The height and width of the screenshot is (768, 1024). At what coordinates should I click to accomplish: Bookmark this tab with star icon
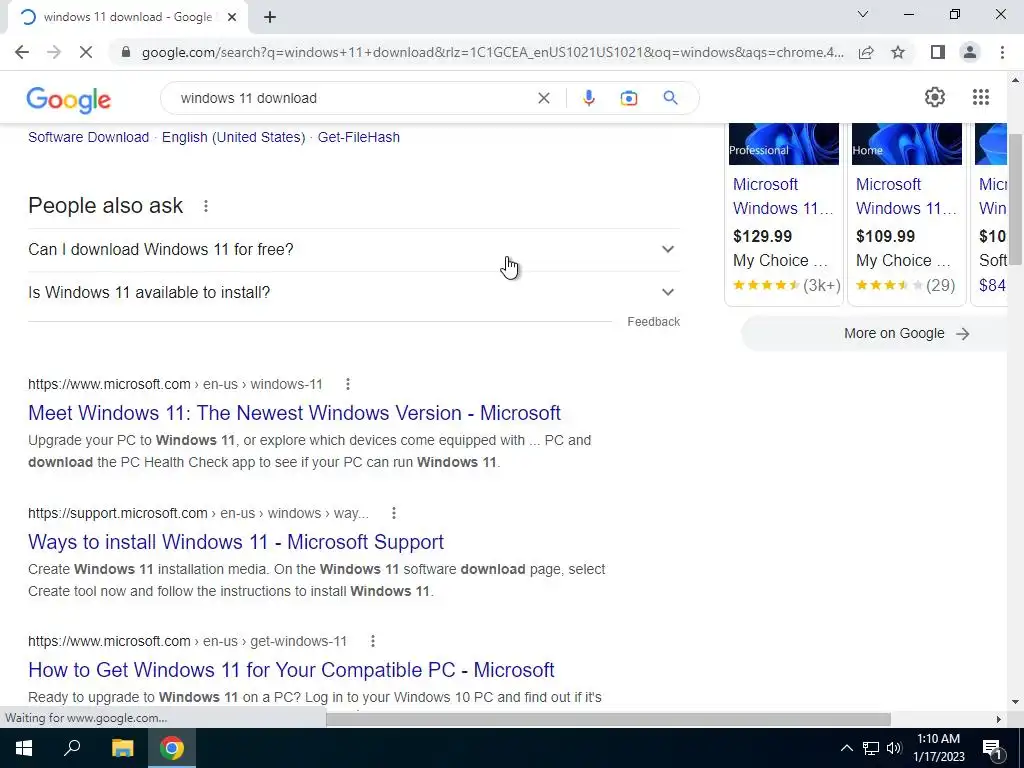point(898,52)
